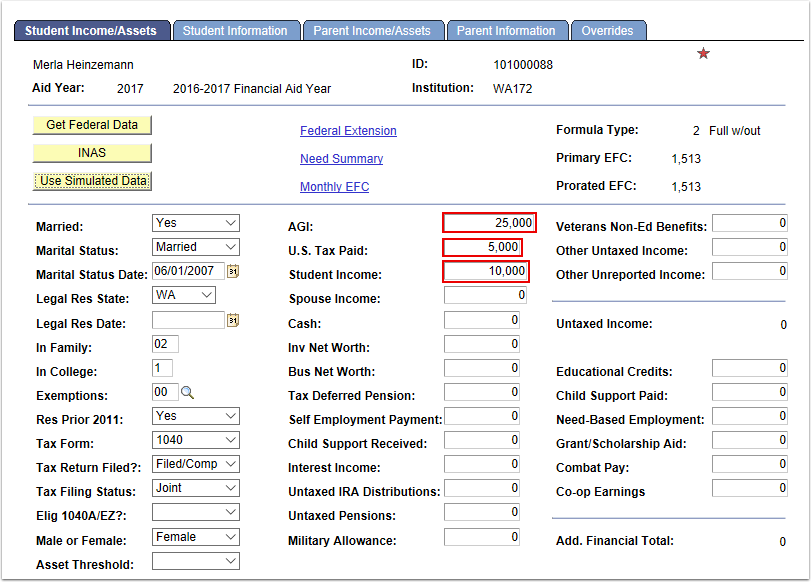The height and width of the screenshot is (582, 811).
Task: Open the Marital Status dropdown
Action: pyautogui.click(x=196, y=247)
